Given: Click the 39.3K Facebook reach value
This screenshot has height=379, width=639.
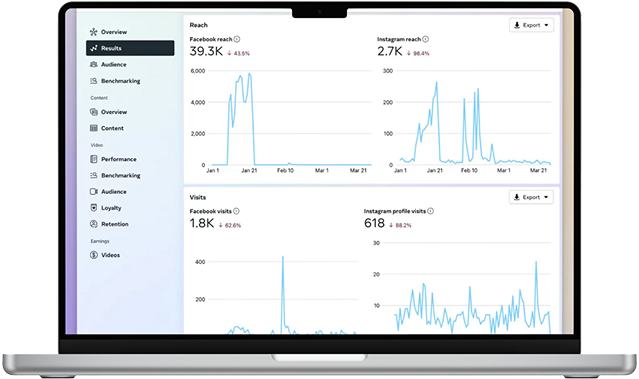Looking at the screenshot, I should [x=206, y=51].
